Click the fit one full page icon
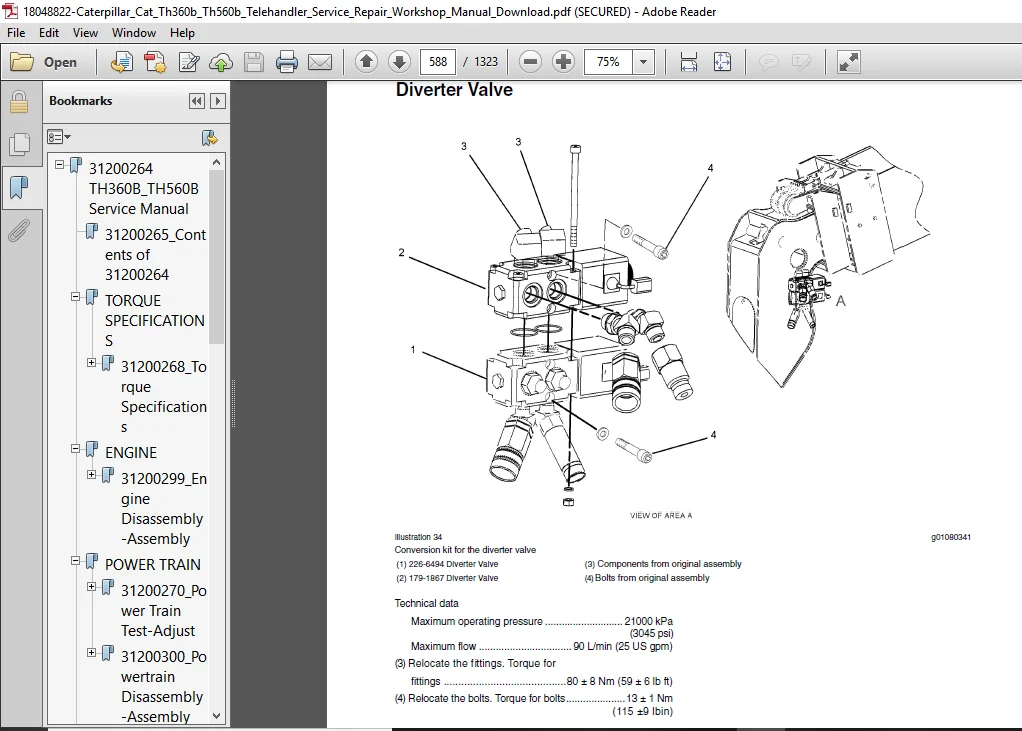 (x=722, y=62)
